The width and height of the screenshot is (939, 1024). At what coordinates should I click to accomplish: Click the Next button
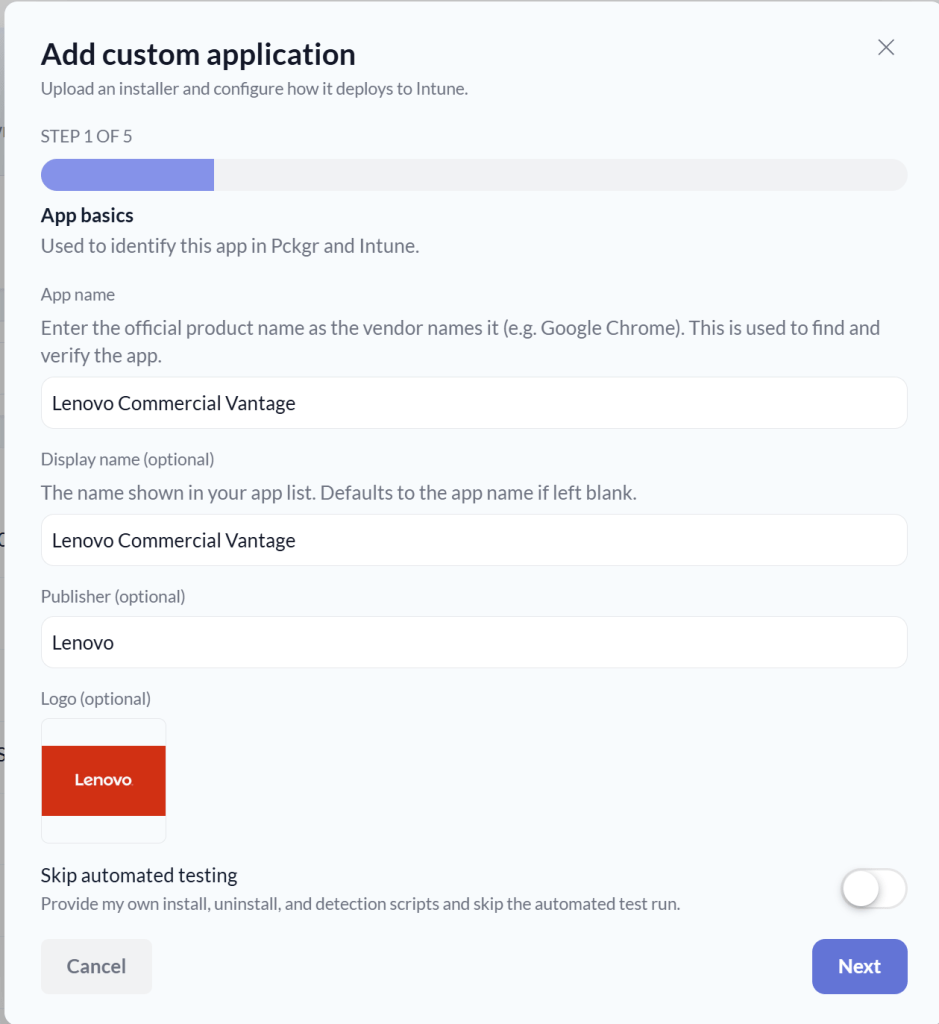coord(859,966)
